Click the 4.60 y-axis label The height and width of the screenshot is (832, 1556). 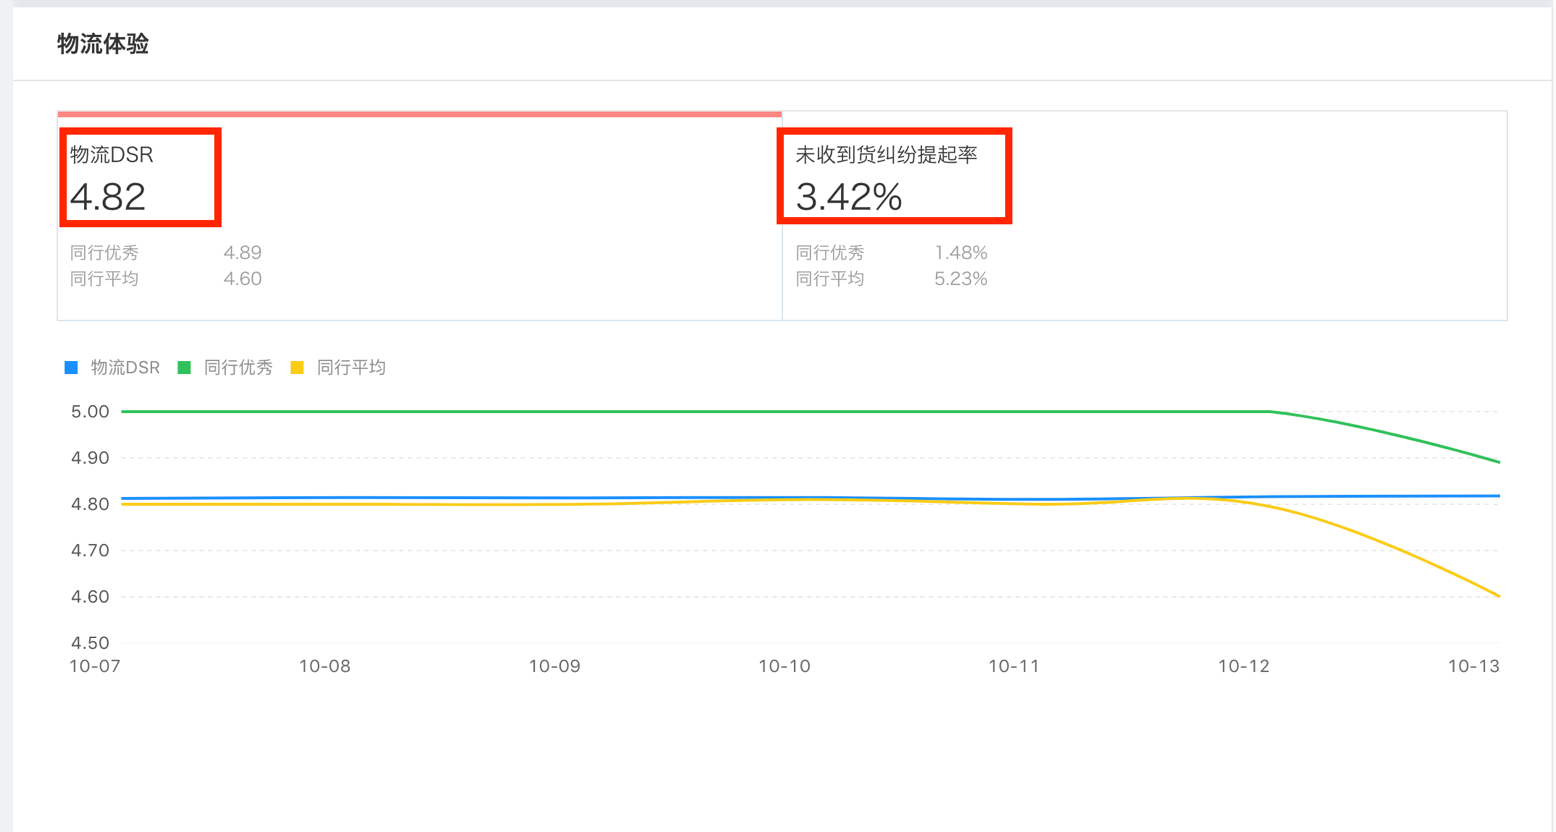click(90, 597)
